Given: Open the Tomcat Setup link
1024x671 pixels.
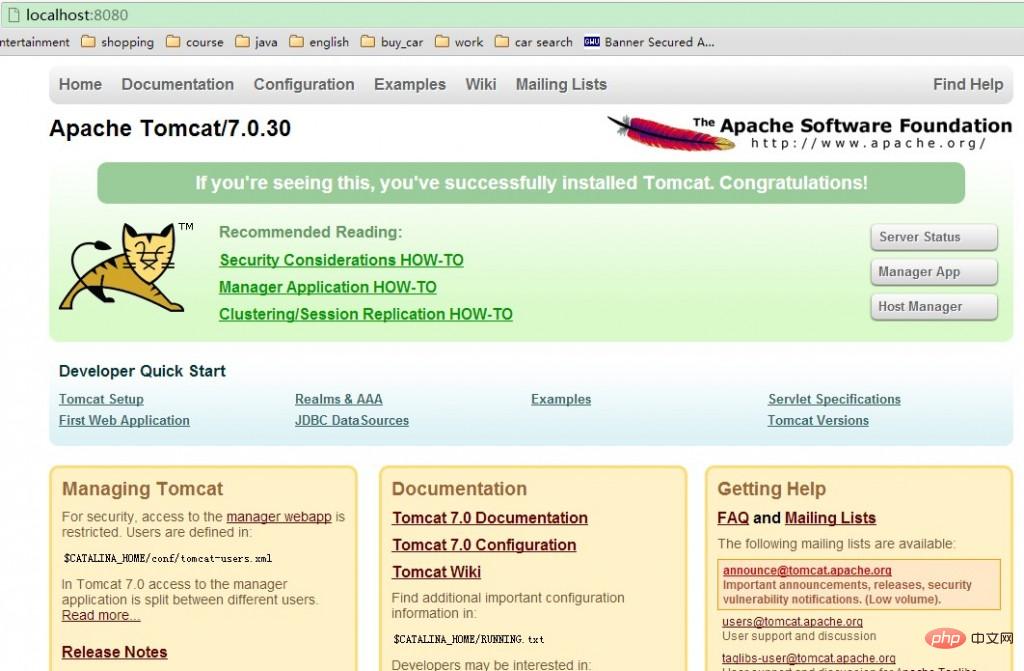Looking at the screenshot, I should (x=101, y=399).
